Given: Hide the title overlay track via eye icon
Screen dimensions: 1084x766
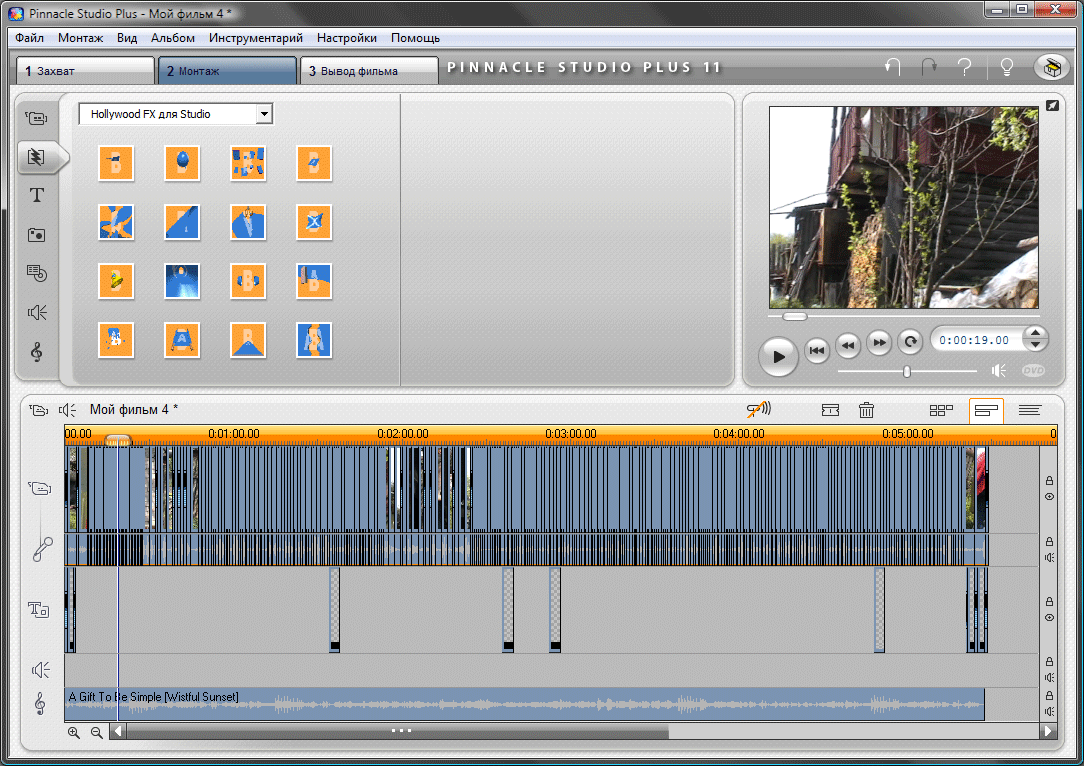Looking at the screenshot, I should pos(1050,618).
